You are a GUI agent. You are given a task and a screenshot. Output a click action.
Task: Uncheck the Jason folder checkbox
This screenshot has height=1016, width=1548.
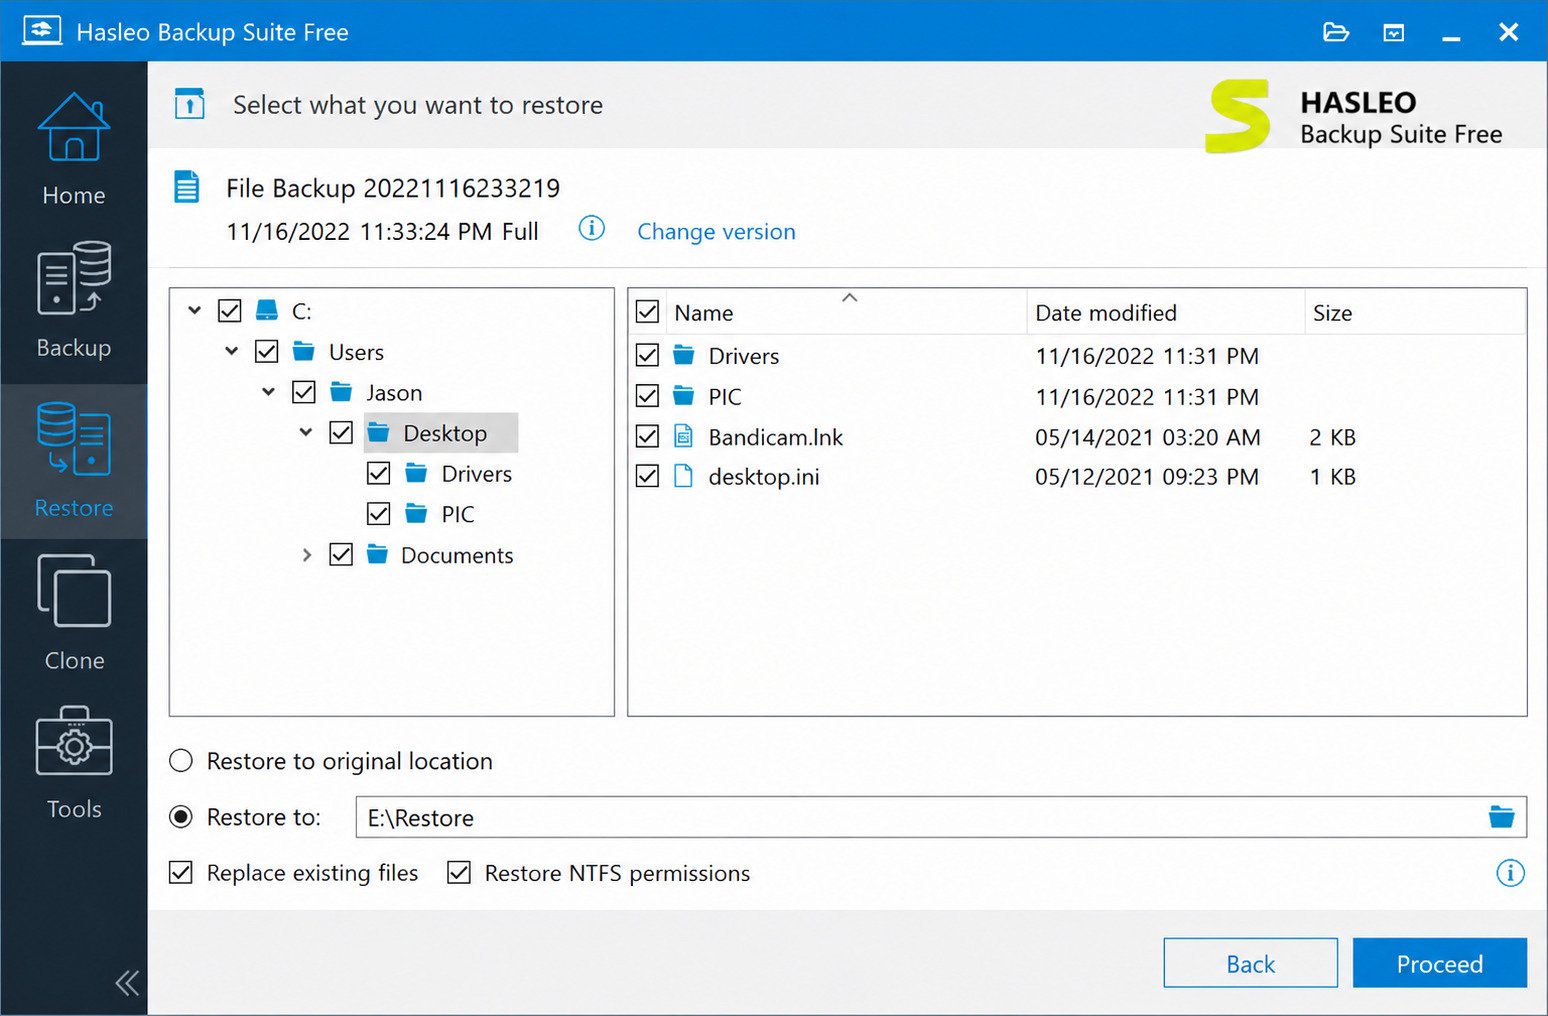[304, 392]
